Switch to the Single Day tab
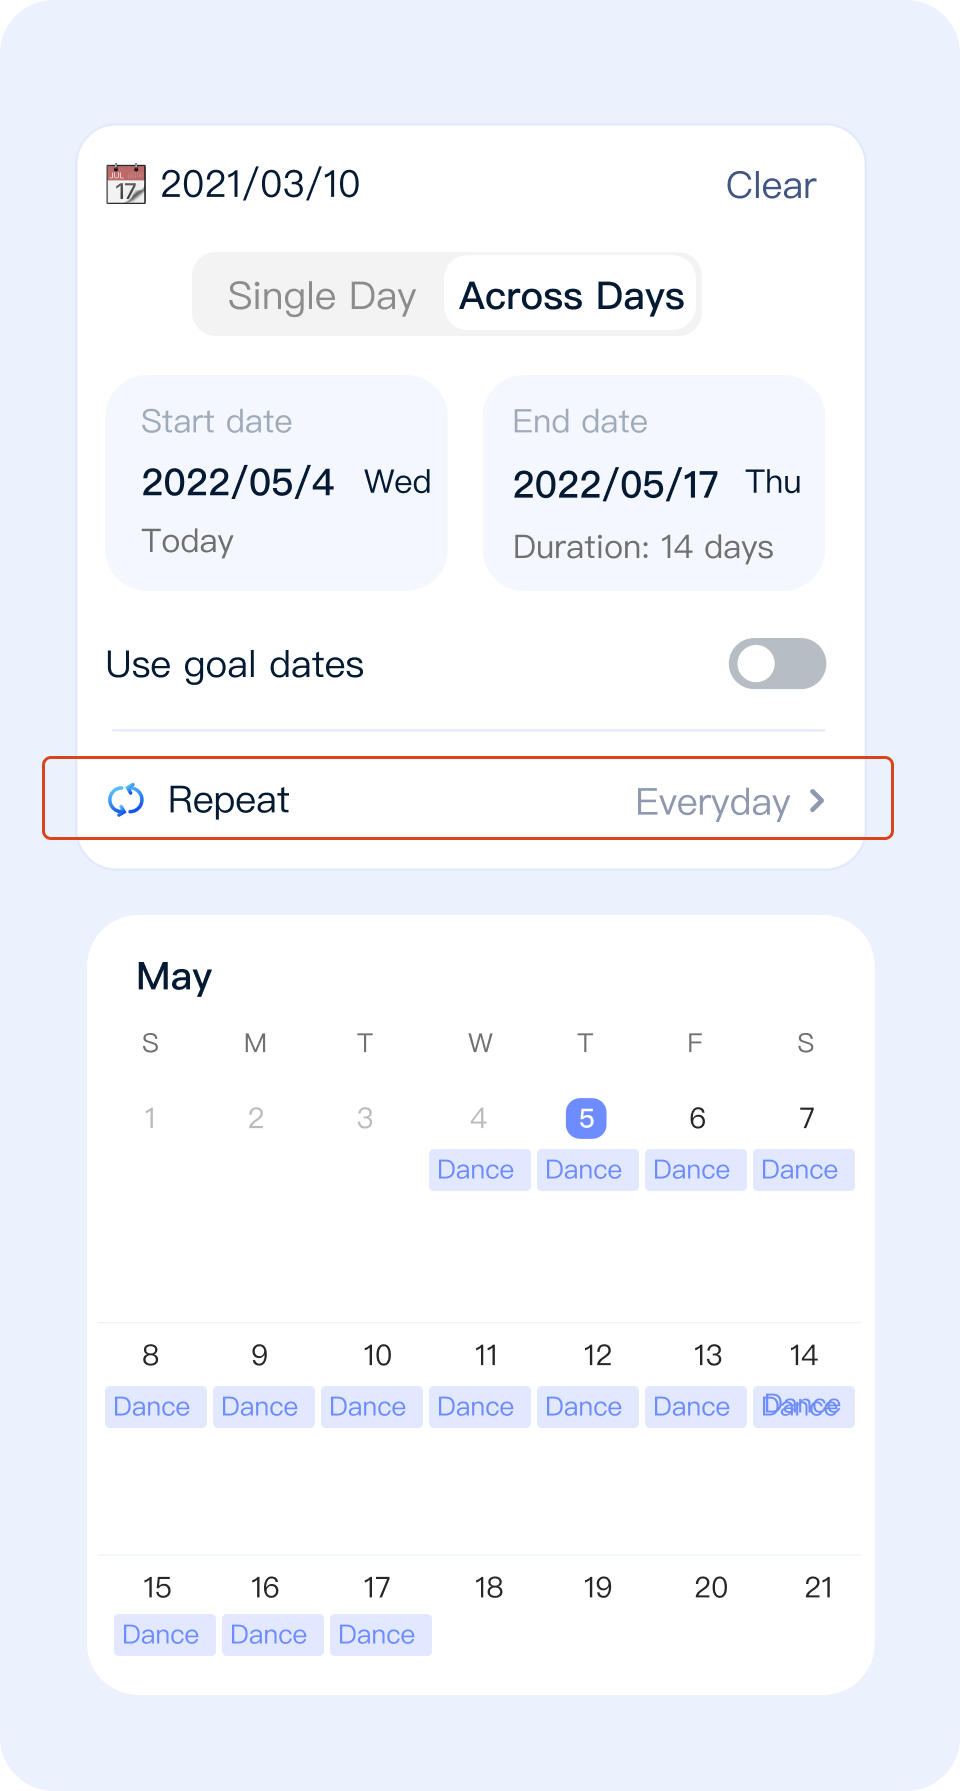The width and height of the screenshot is (960, 1791). [x=321, y=296]
